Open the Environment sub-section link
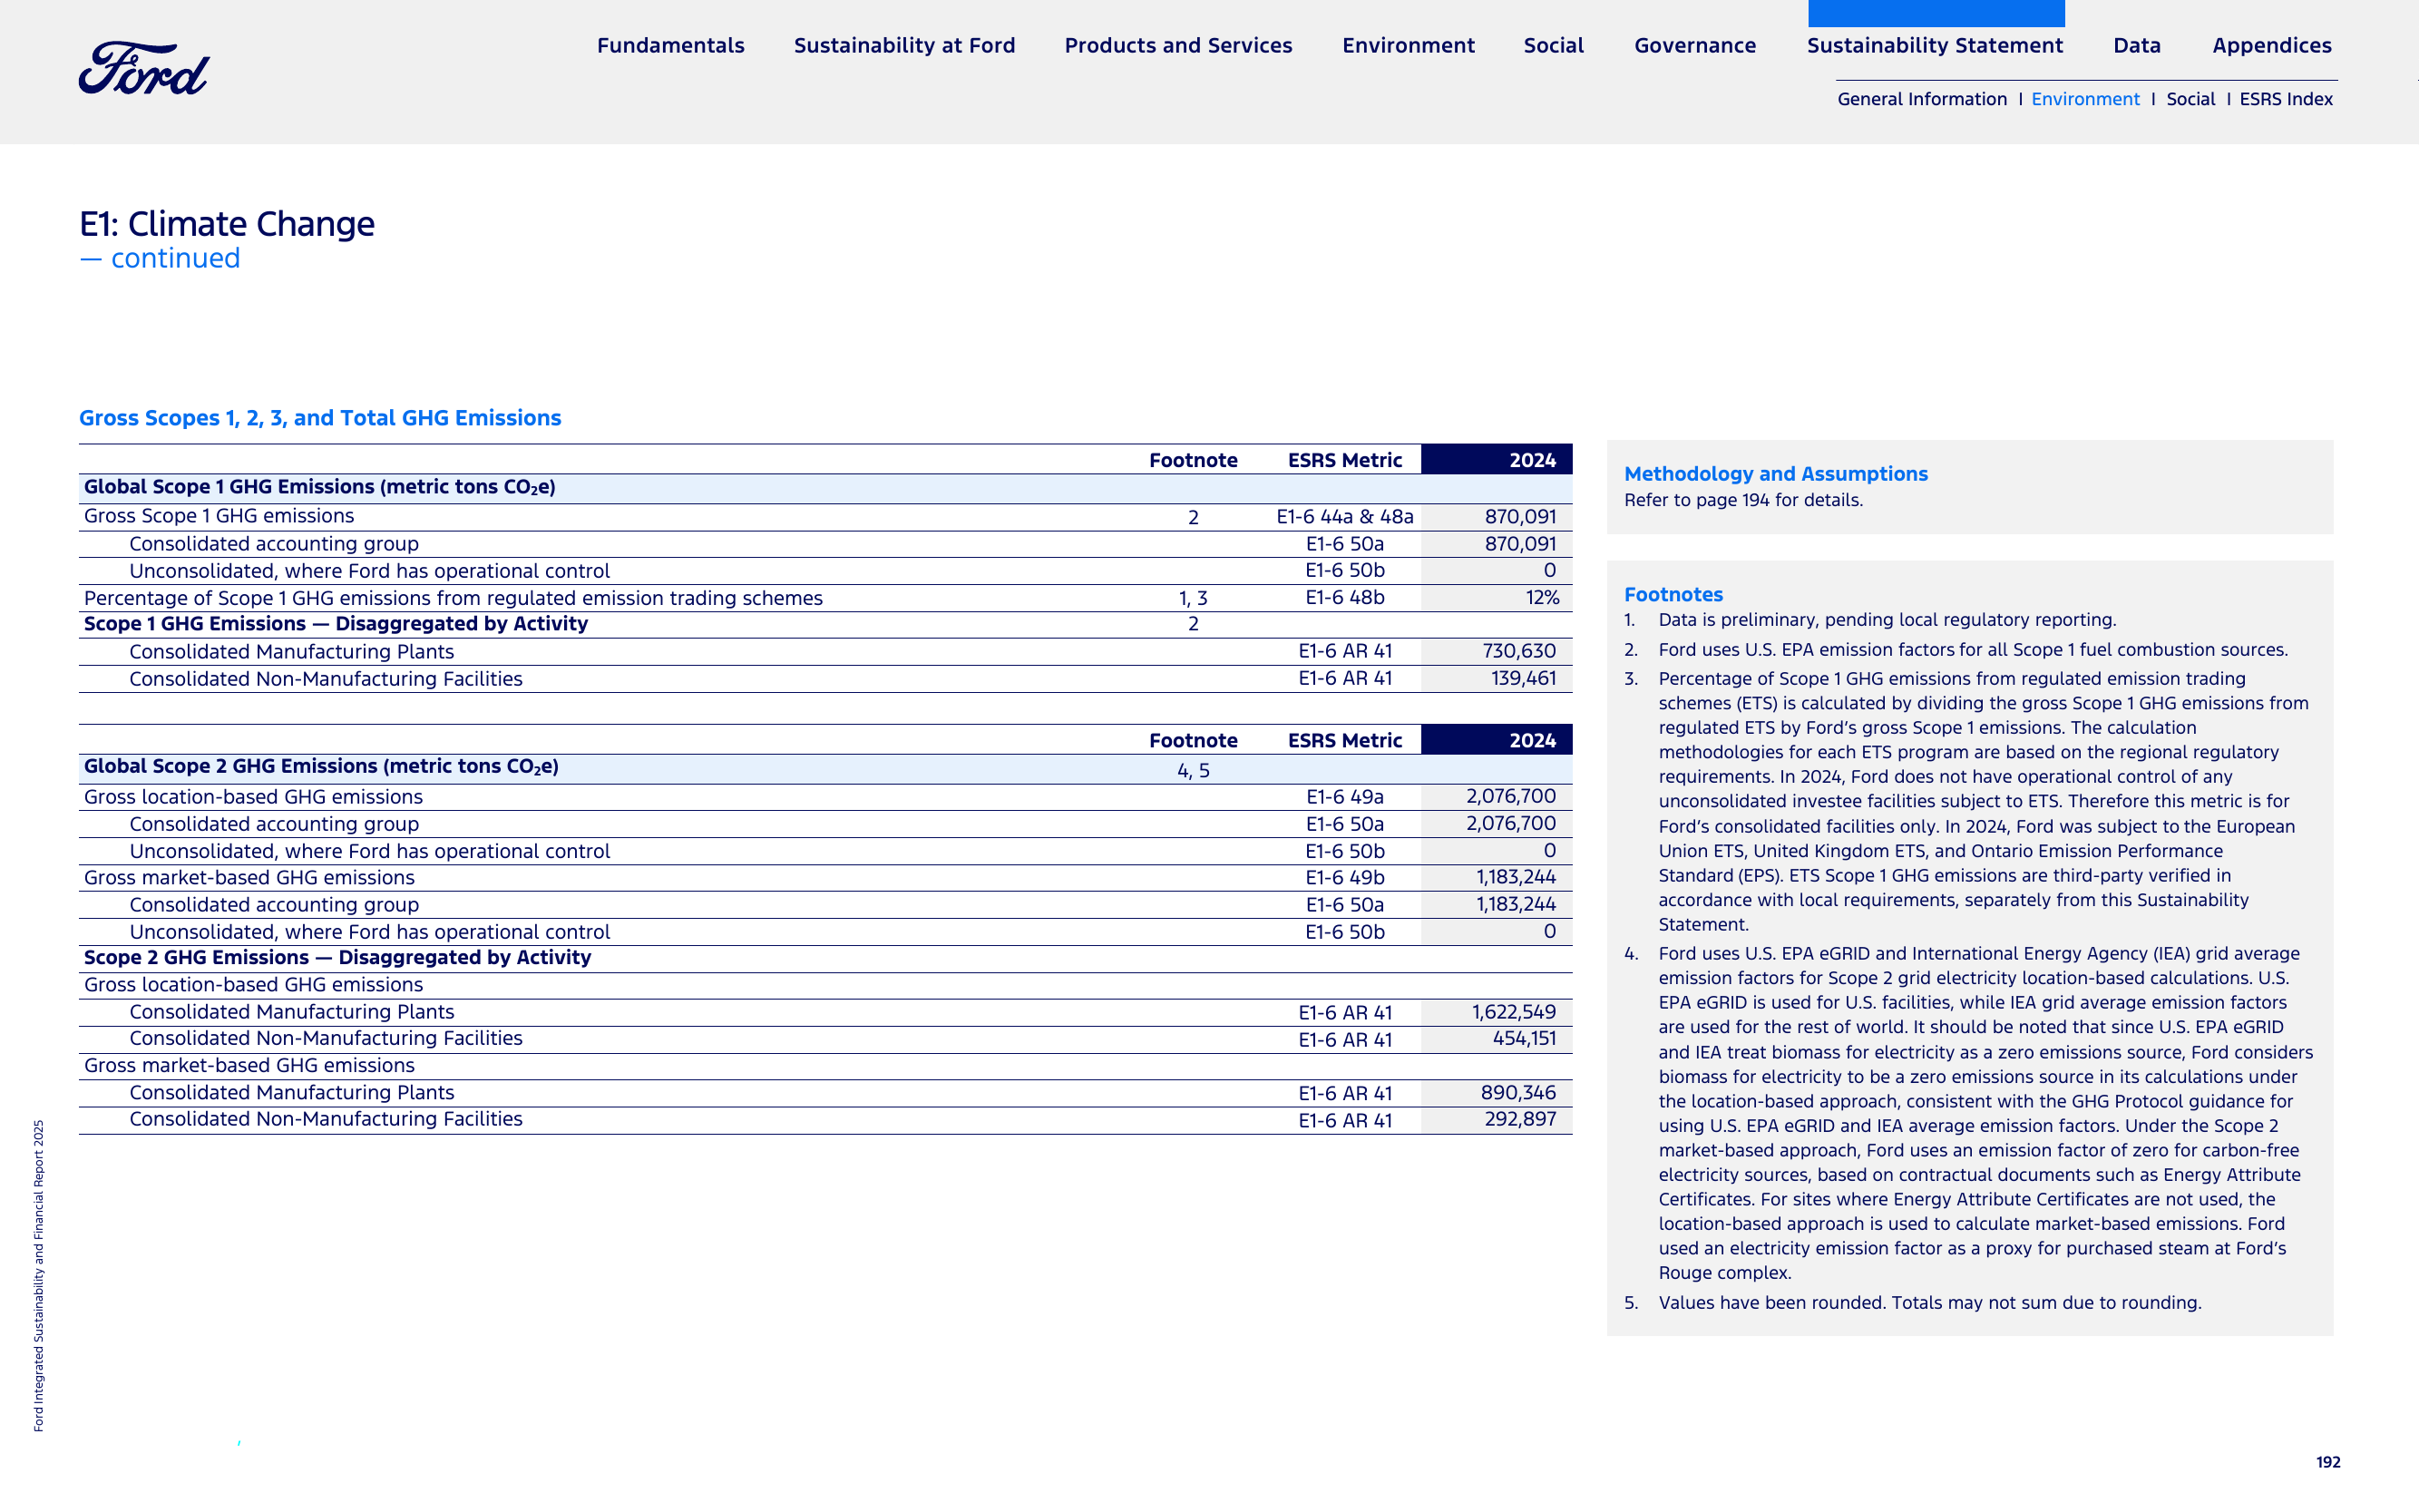Viewport: 2419px width, 1512px height. coord(2085,99)
